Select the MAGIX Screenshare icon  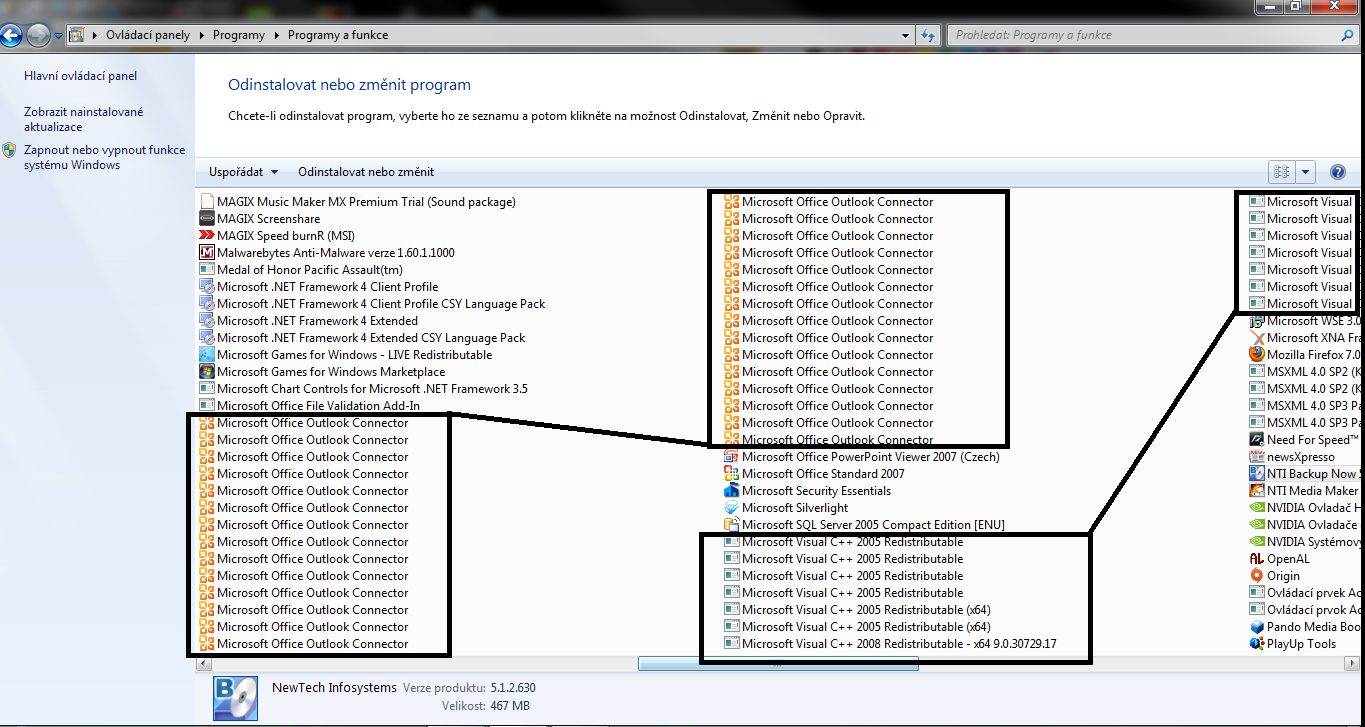tap(207, 219)
